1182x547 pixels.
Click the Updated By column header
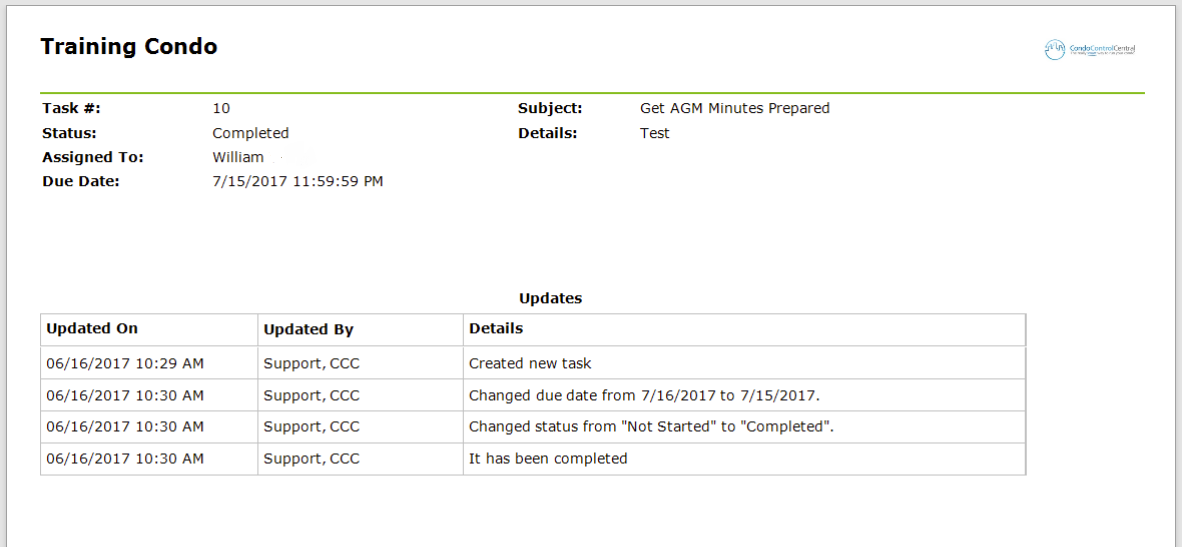click(308, 329)
